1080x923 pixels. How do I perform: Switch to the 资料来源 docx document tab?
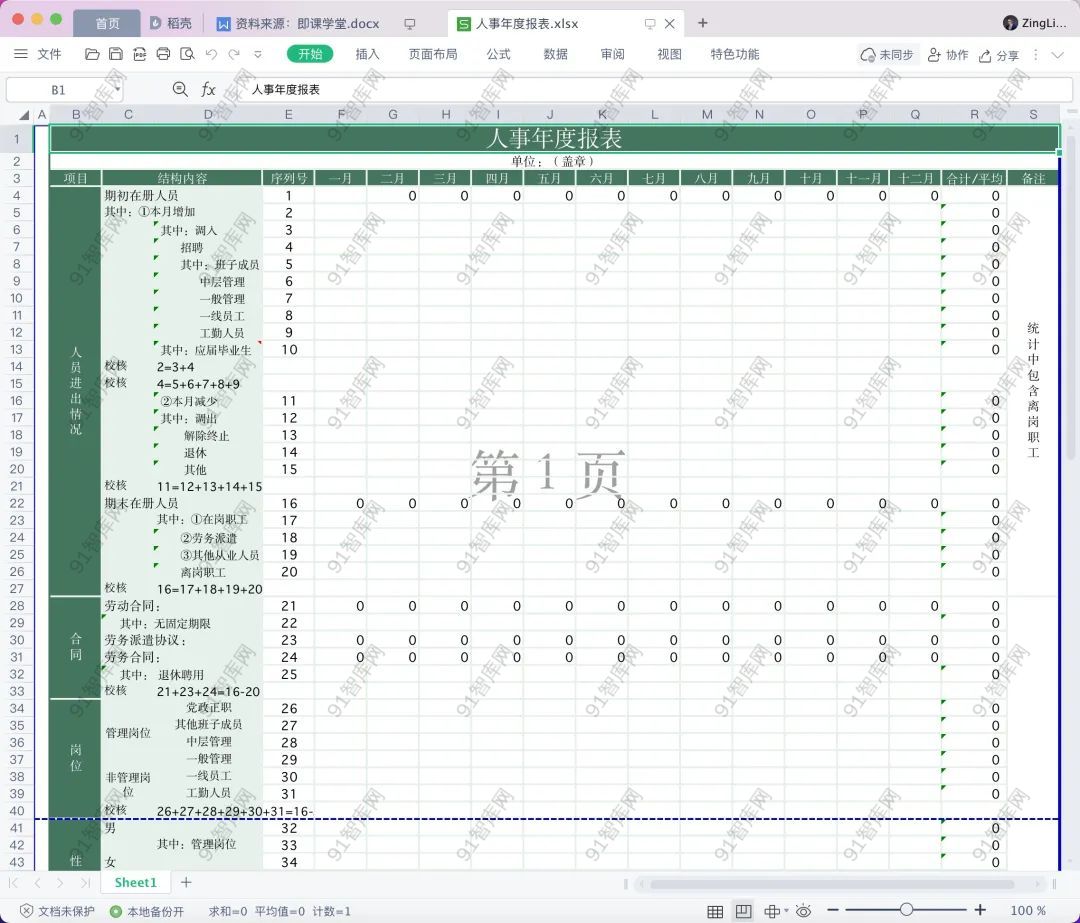(306, 23)
